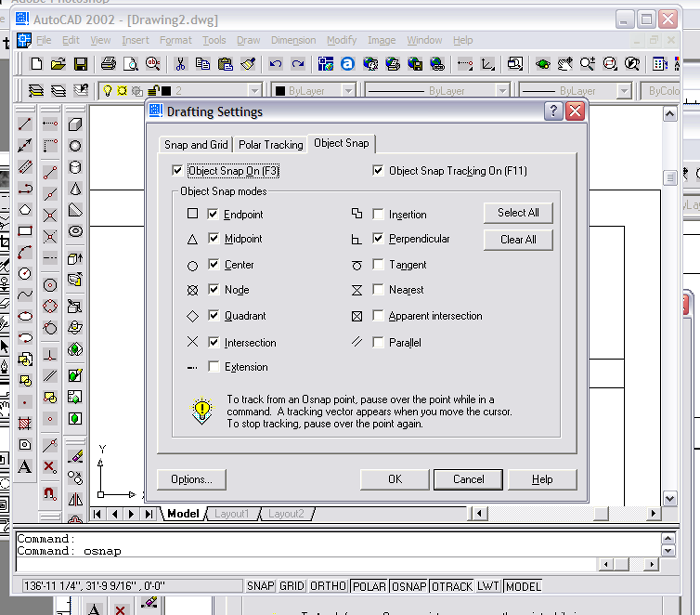
Task: Save the drawing with the floppy disk icon
Action: (80, 64)
